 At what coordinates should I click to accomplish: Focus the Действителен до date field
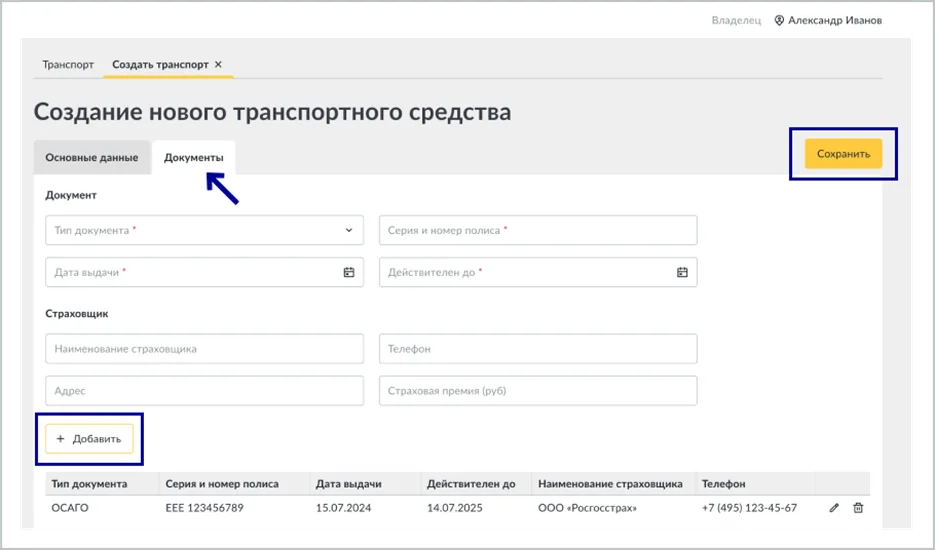click(538, 272)
